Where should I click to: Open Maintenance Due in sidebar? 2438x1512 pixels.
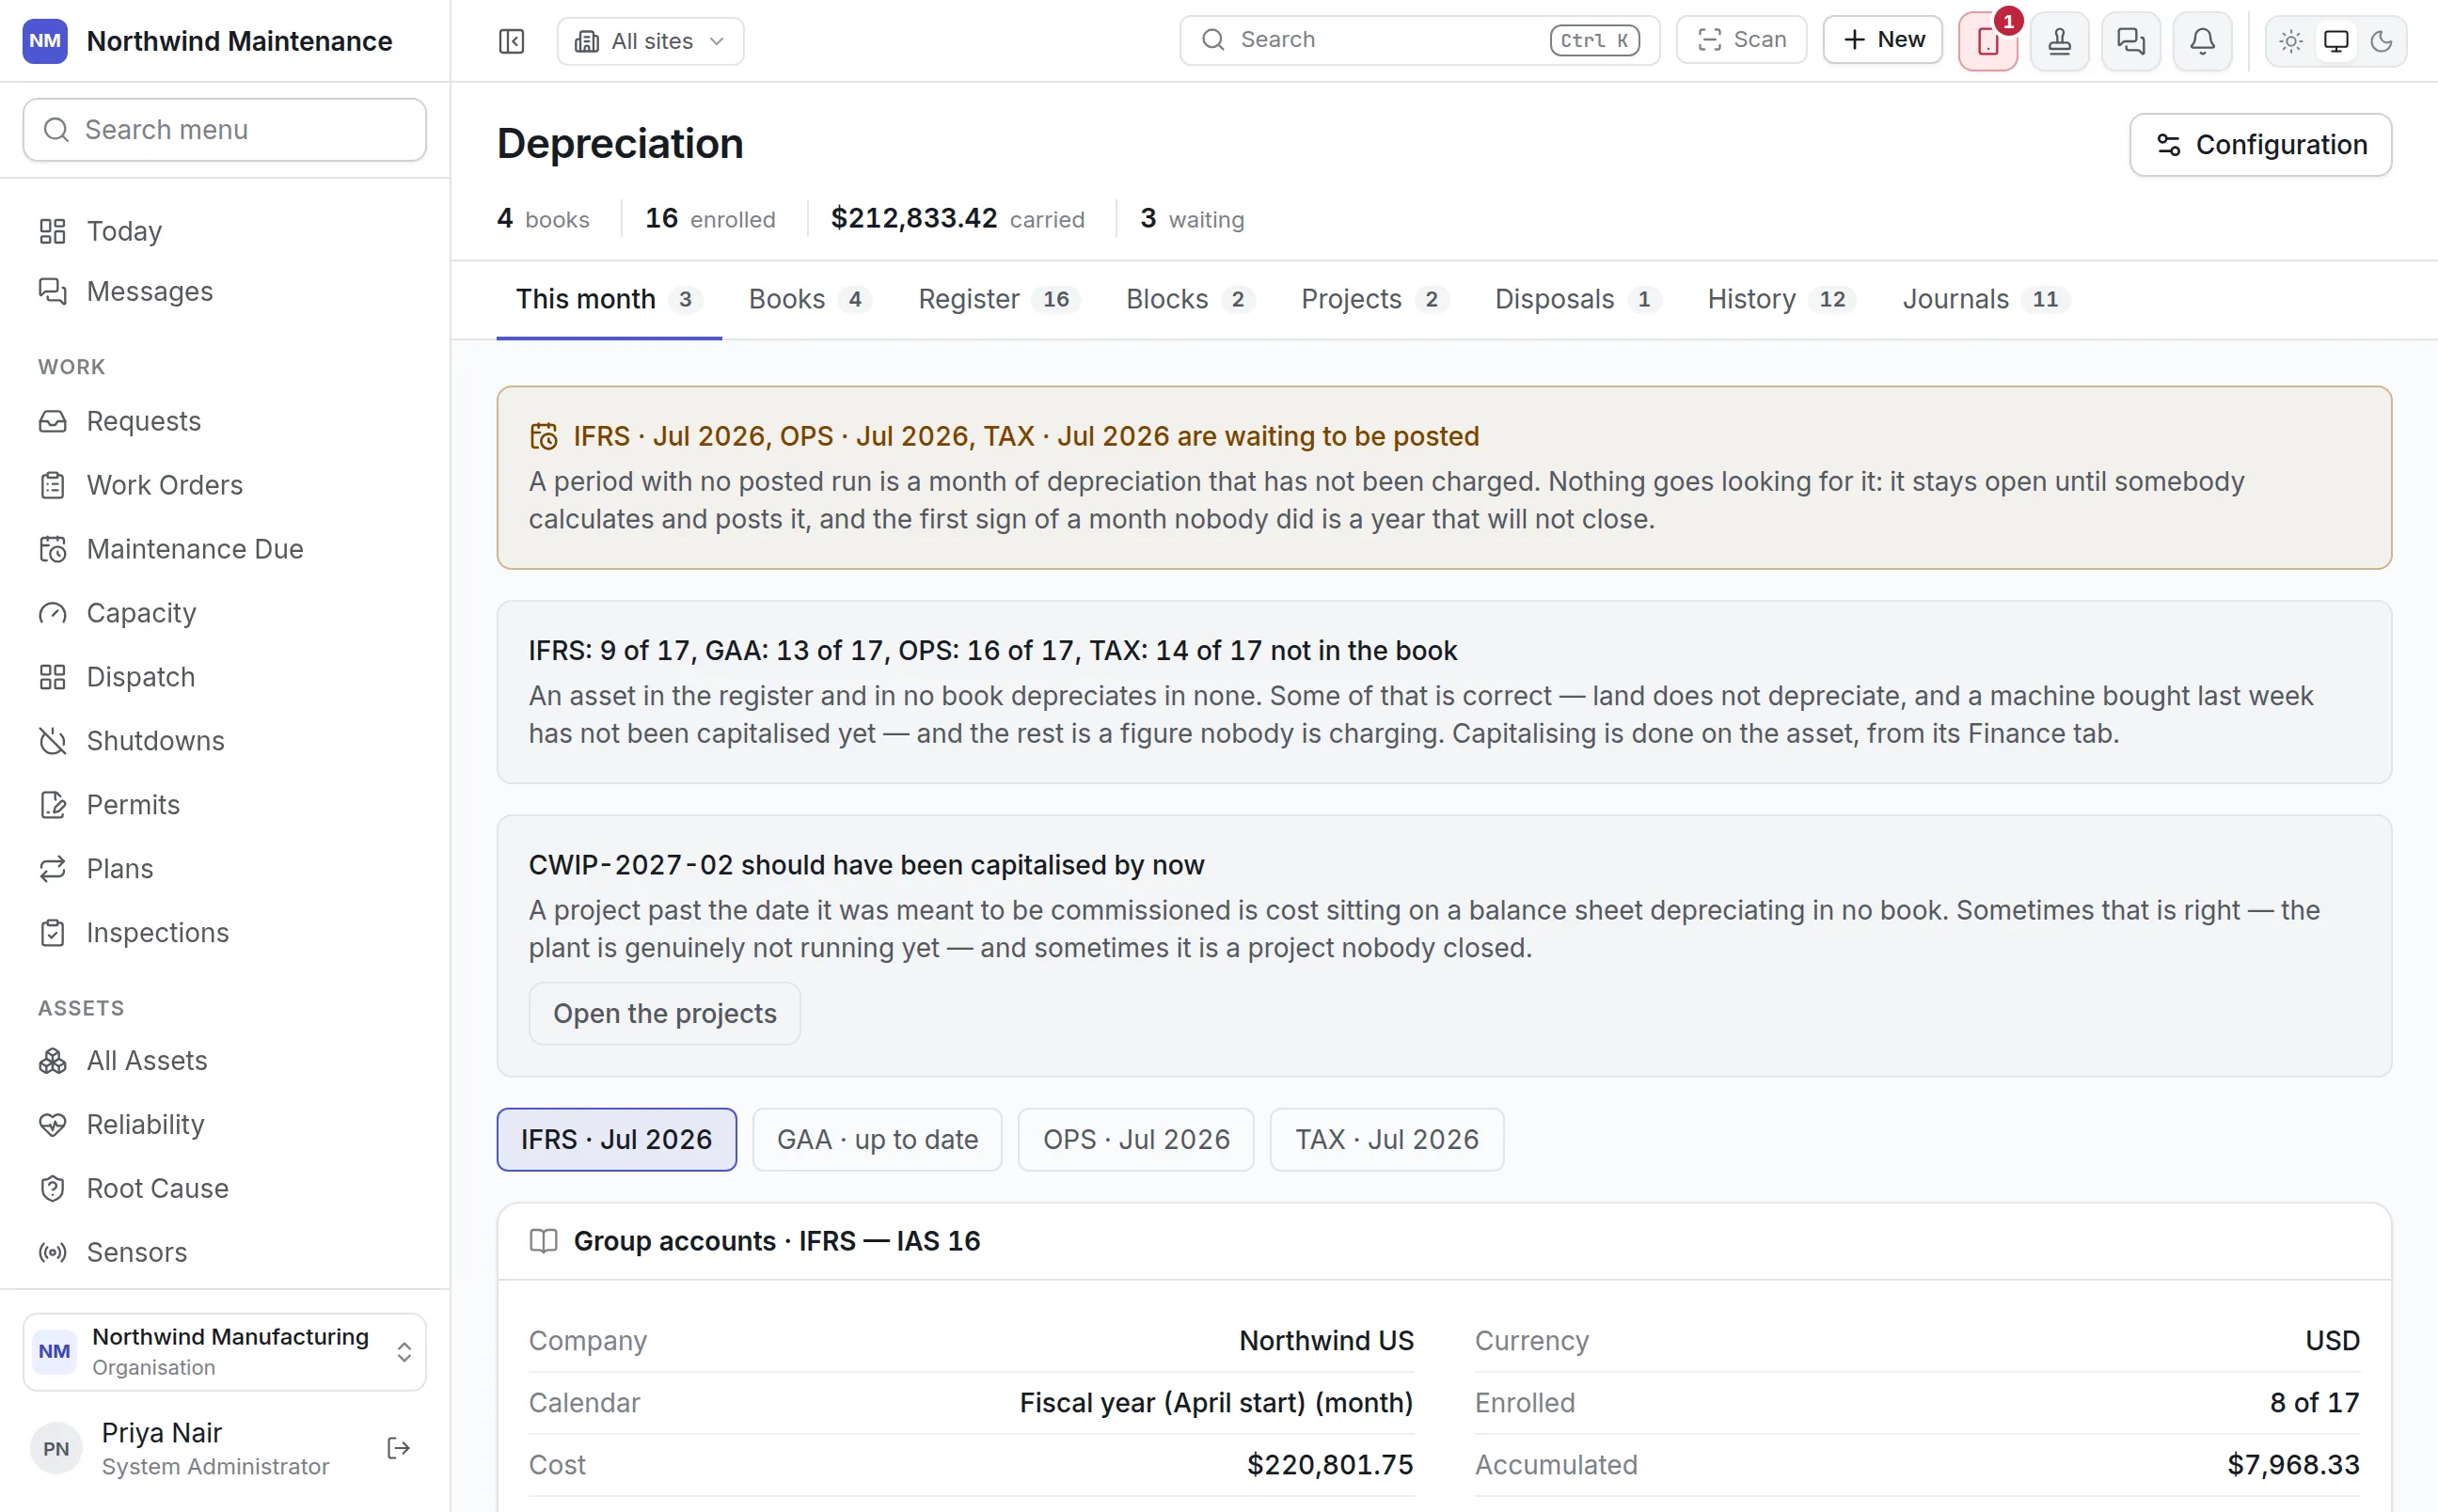225,549
